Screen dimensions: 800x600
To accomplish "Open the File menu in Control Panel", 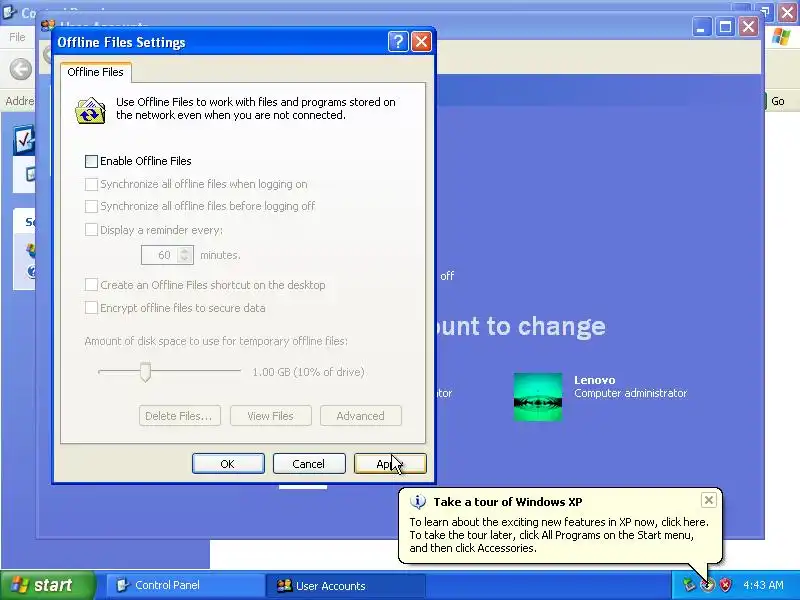I will (17, 37).
